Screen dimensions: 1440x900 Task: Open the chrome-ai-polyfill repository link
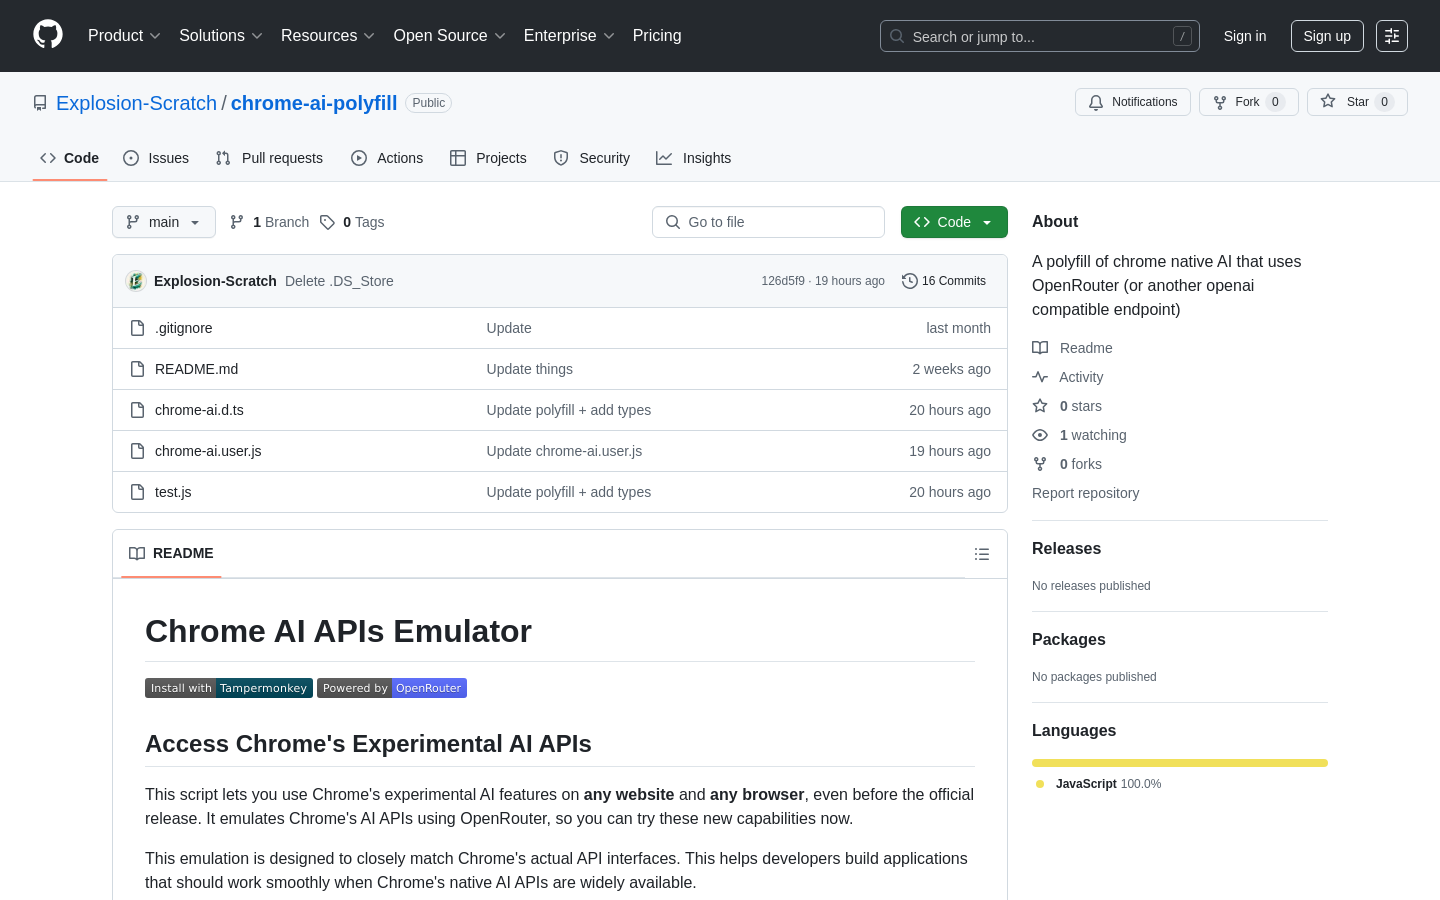pyautogui.click(x=314, y=103)
